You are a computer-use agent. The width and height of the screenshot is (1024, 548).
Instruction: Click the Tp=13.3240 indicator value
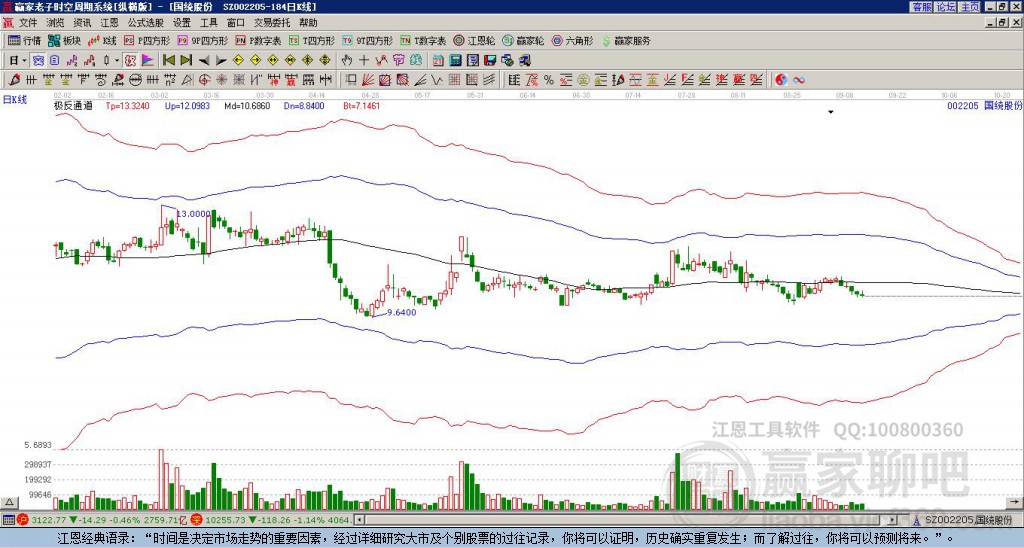coord(127,105)
